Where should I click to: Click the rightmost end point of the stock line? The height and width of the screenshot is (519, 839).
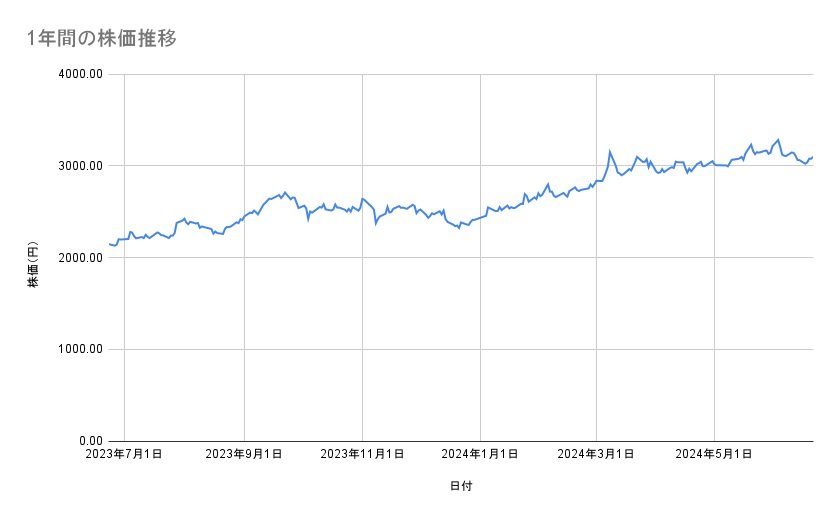[x=812, y=157]
